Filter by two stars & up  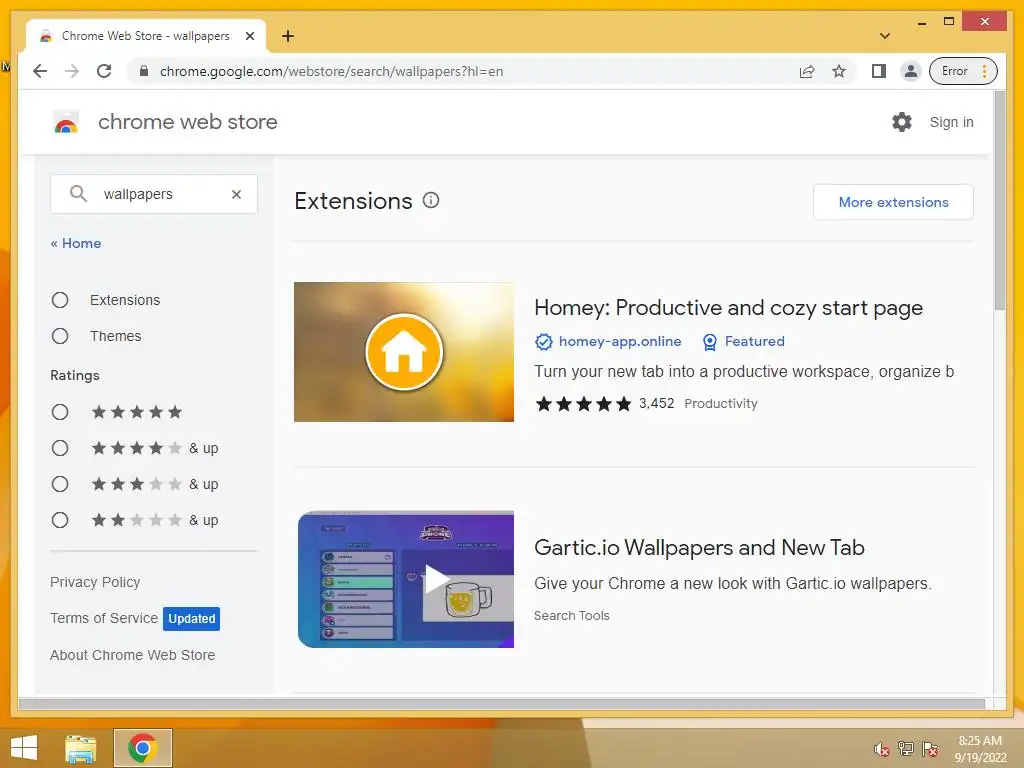(x=60, y=520)
